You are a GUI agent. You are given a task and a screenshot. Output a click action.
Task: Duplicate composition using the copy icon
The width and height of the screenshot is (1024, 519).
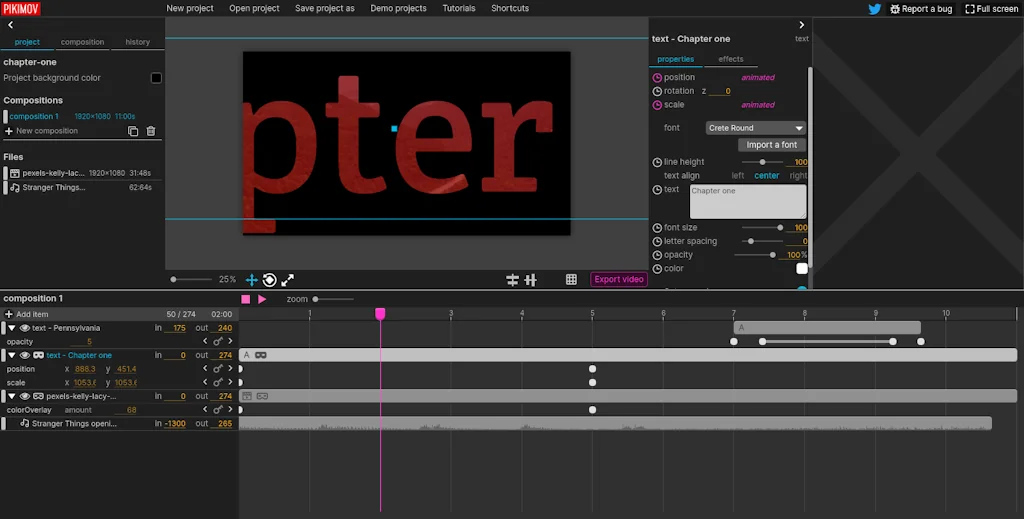[133, 131]
